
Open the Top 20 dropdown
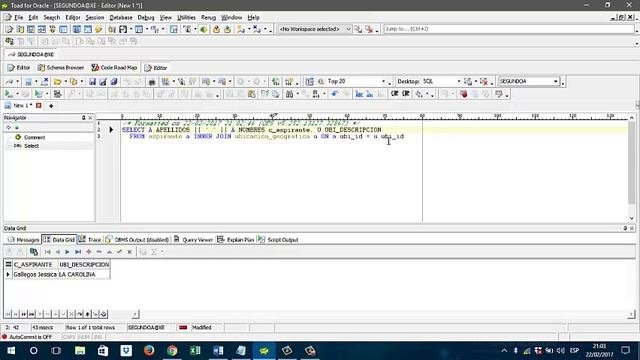[x=383, y=82]
